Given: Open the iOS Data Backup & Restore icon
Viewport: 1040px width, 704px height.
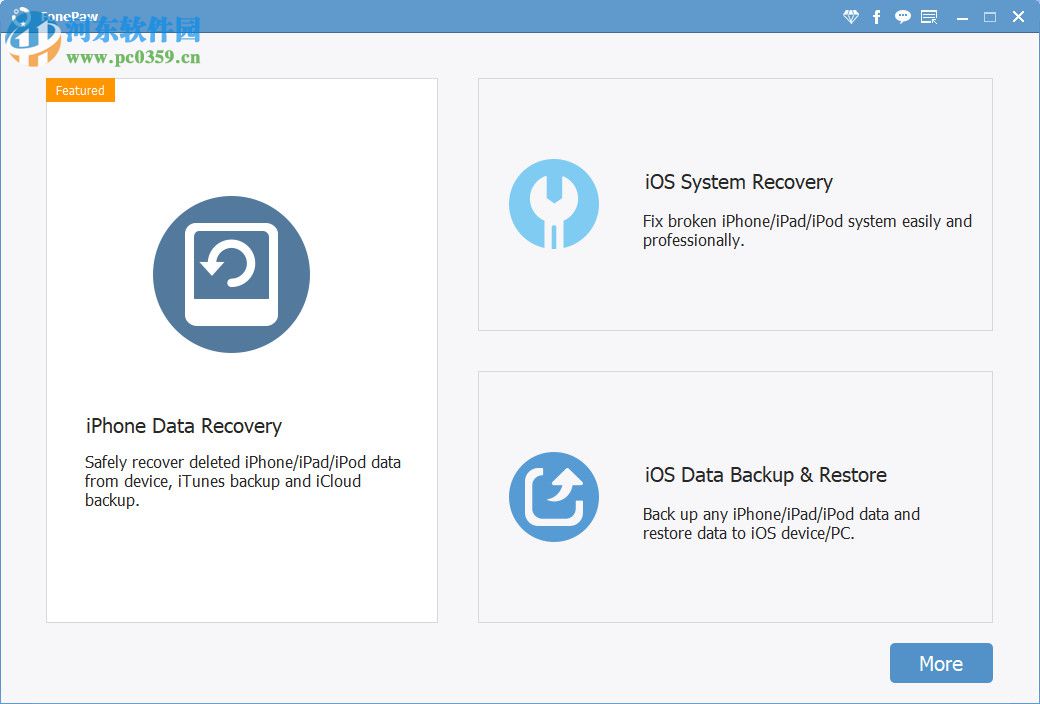Looking at the screenshot, I should pyautogui.click(x=555, y=496).
